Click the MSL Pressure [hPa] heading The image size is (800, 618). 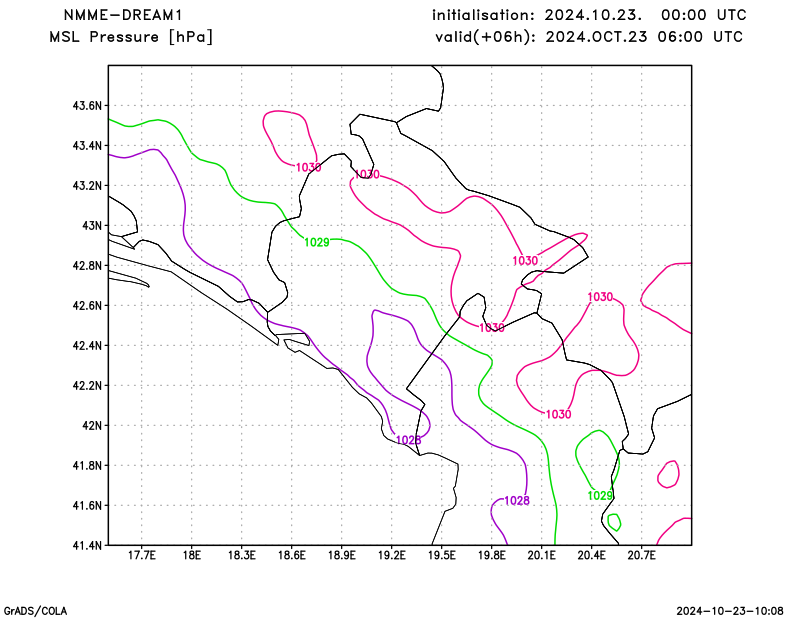[x=131, y=37]
